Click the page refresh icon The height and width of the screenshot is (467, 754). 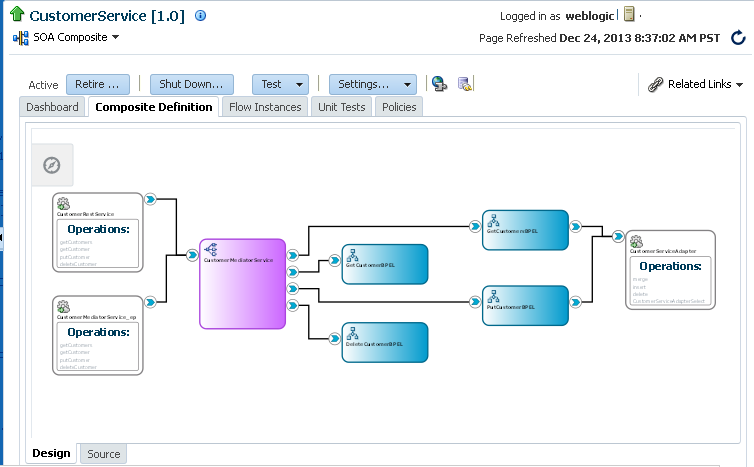738,38
